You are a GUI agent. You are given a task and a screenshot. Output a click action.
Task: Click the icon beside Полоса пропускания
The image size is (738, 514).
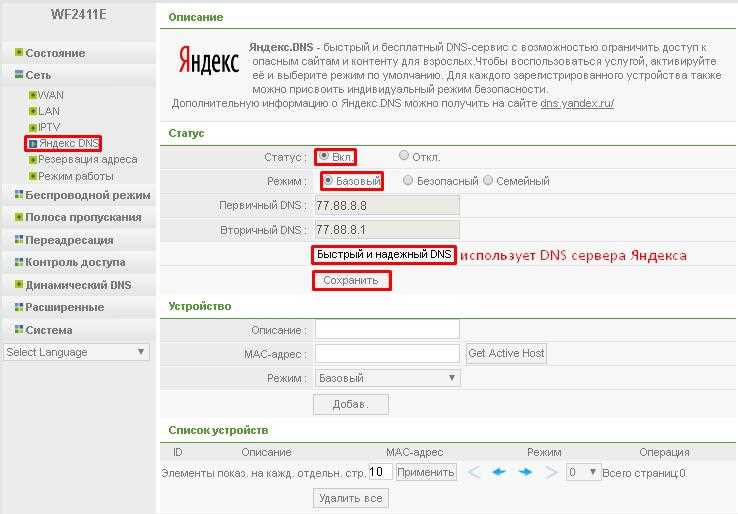(x=19, y=217)
